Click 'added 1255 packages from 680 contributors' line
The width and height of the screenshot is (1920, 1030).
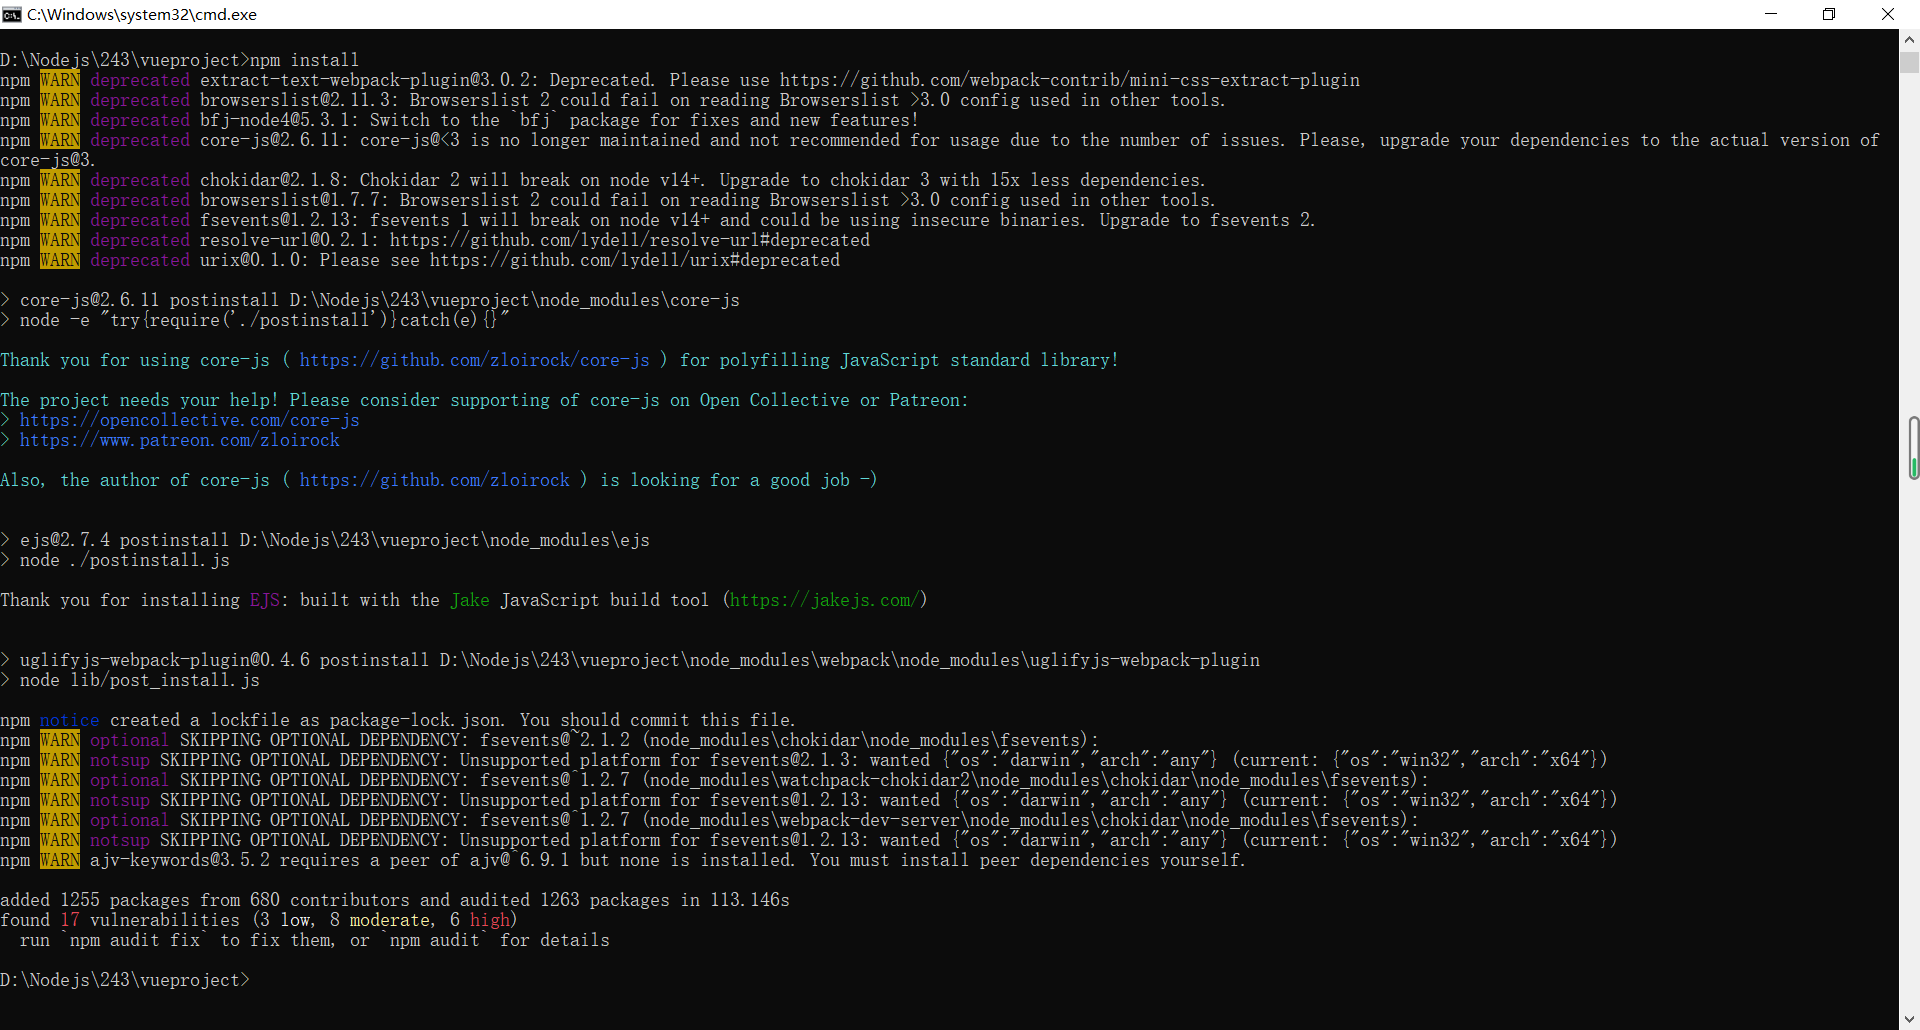395,900
